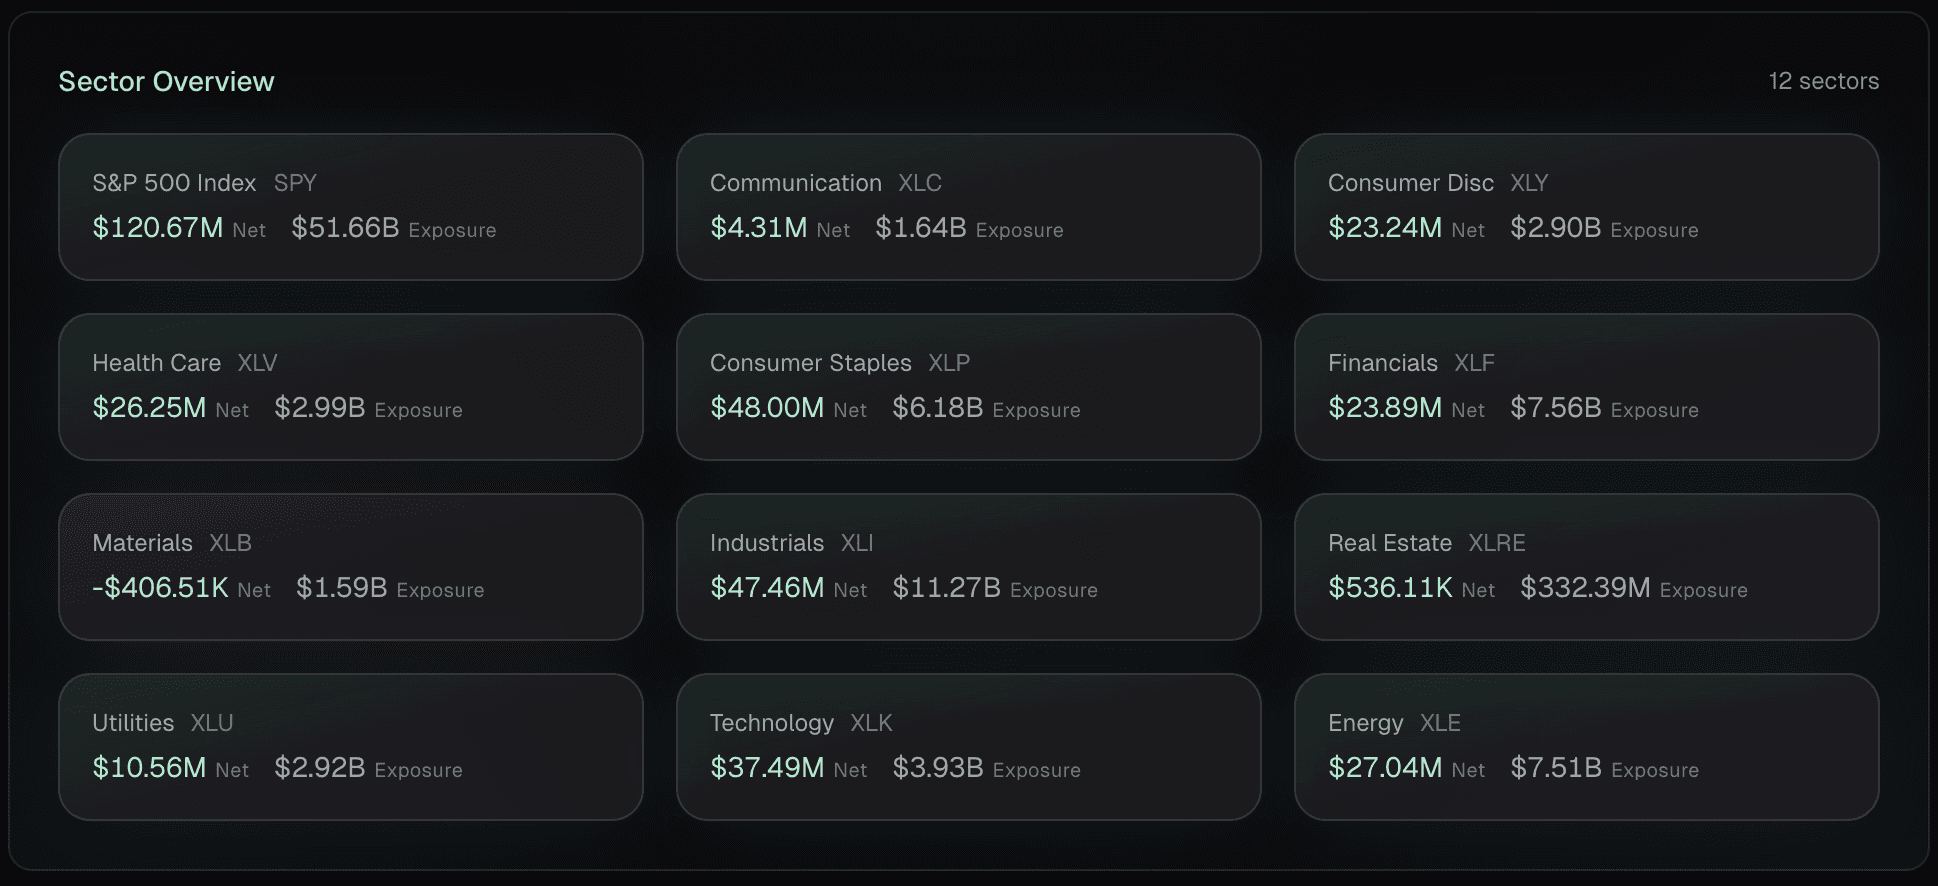Image resolution: width=1938 pixels, height=886 pixels.
Task: Select the Industrials XLI card
Action: [x=968, y=567]
